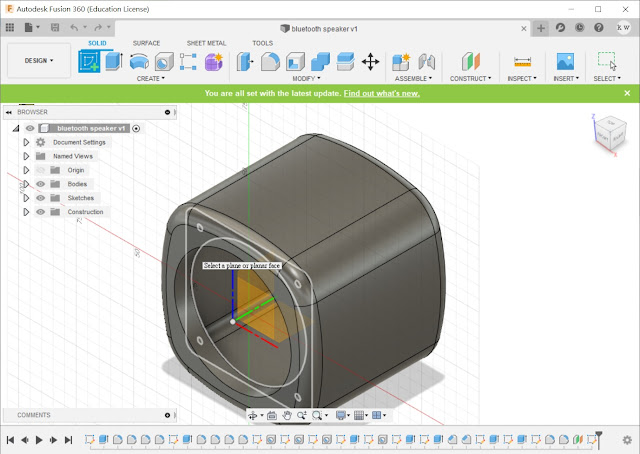Select the Insert image tool

(x=565, y=62)
